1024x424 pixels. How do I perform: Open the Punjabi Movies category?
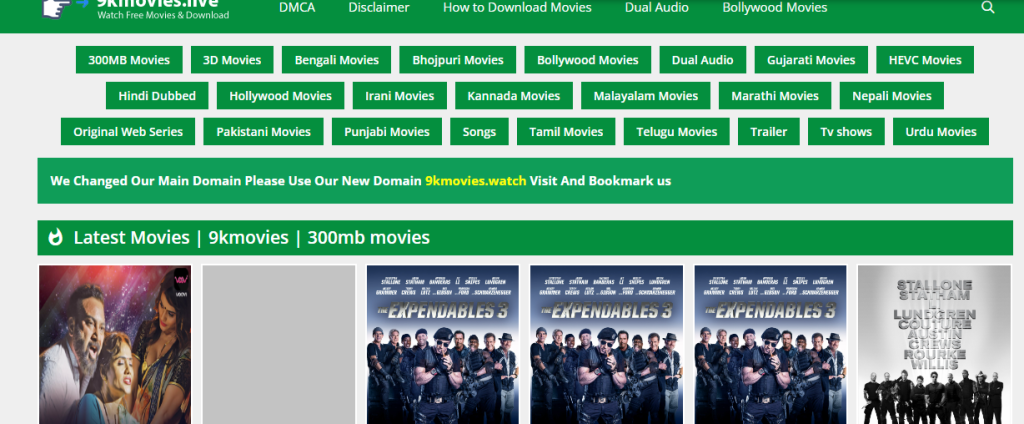[387, 131]
